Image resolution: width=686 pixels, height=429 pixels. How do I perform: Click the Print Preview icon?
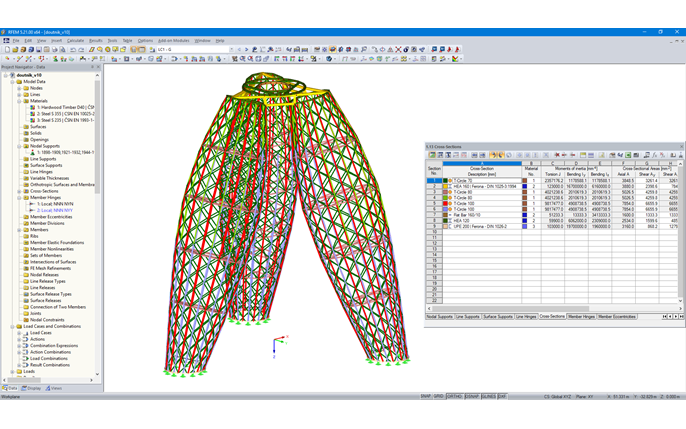pos(63,49)
